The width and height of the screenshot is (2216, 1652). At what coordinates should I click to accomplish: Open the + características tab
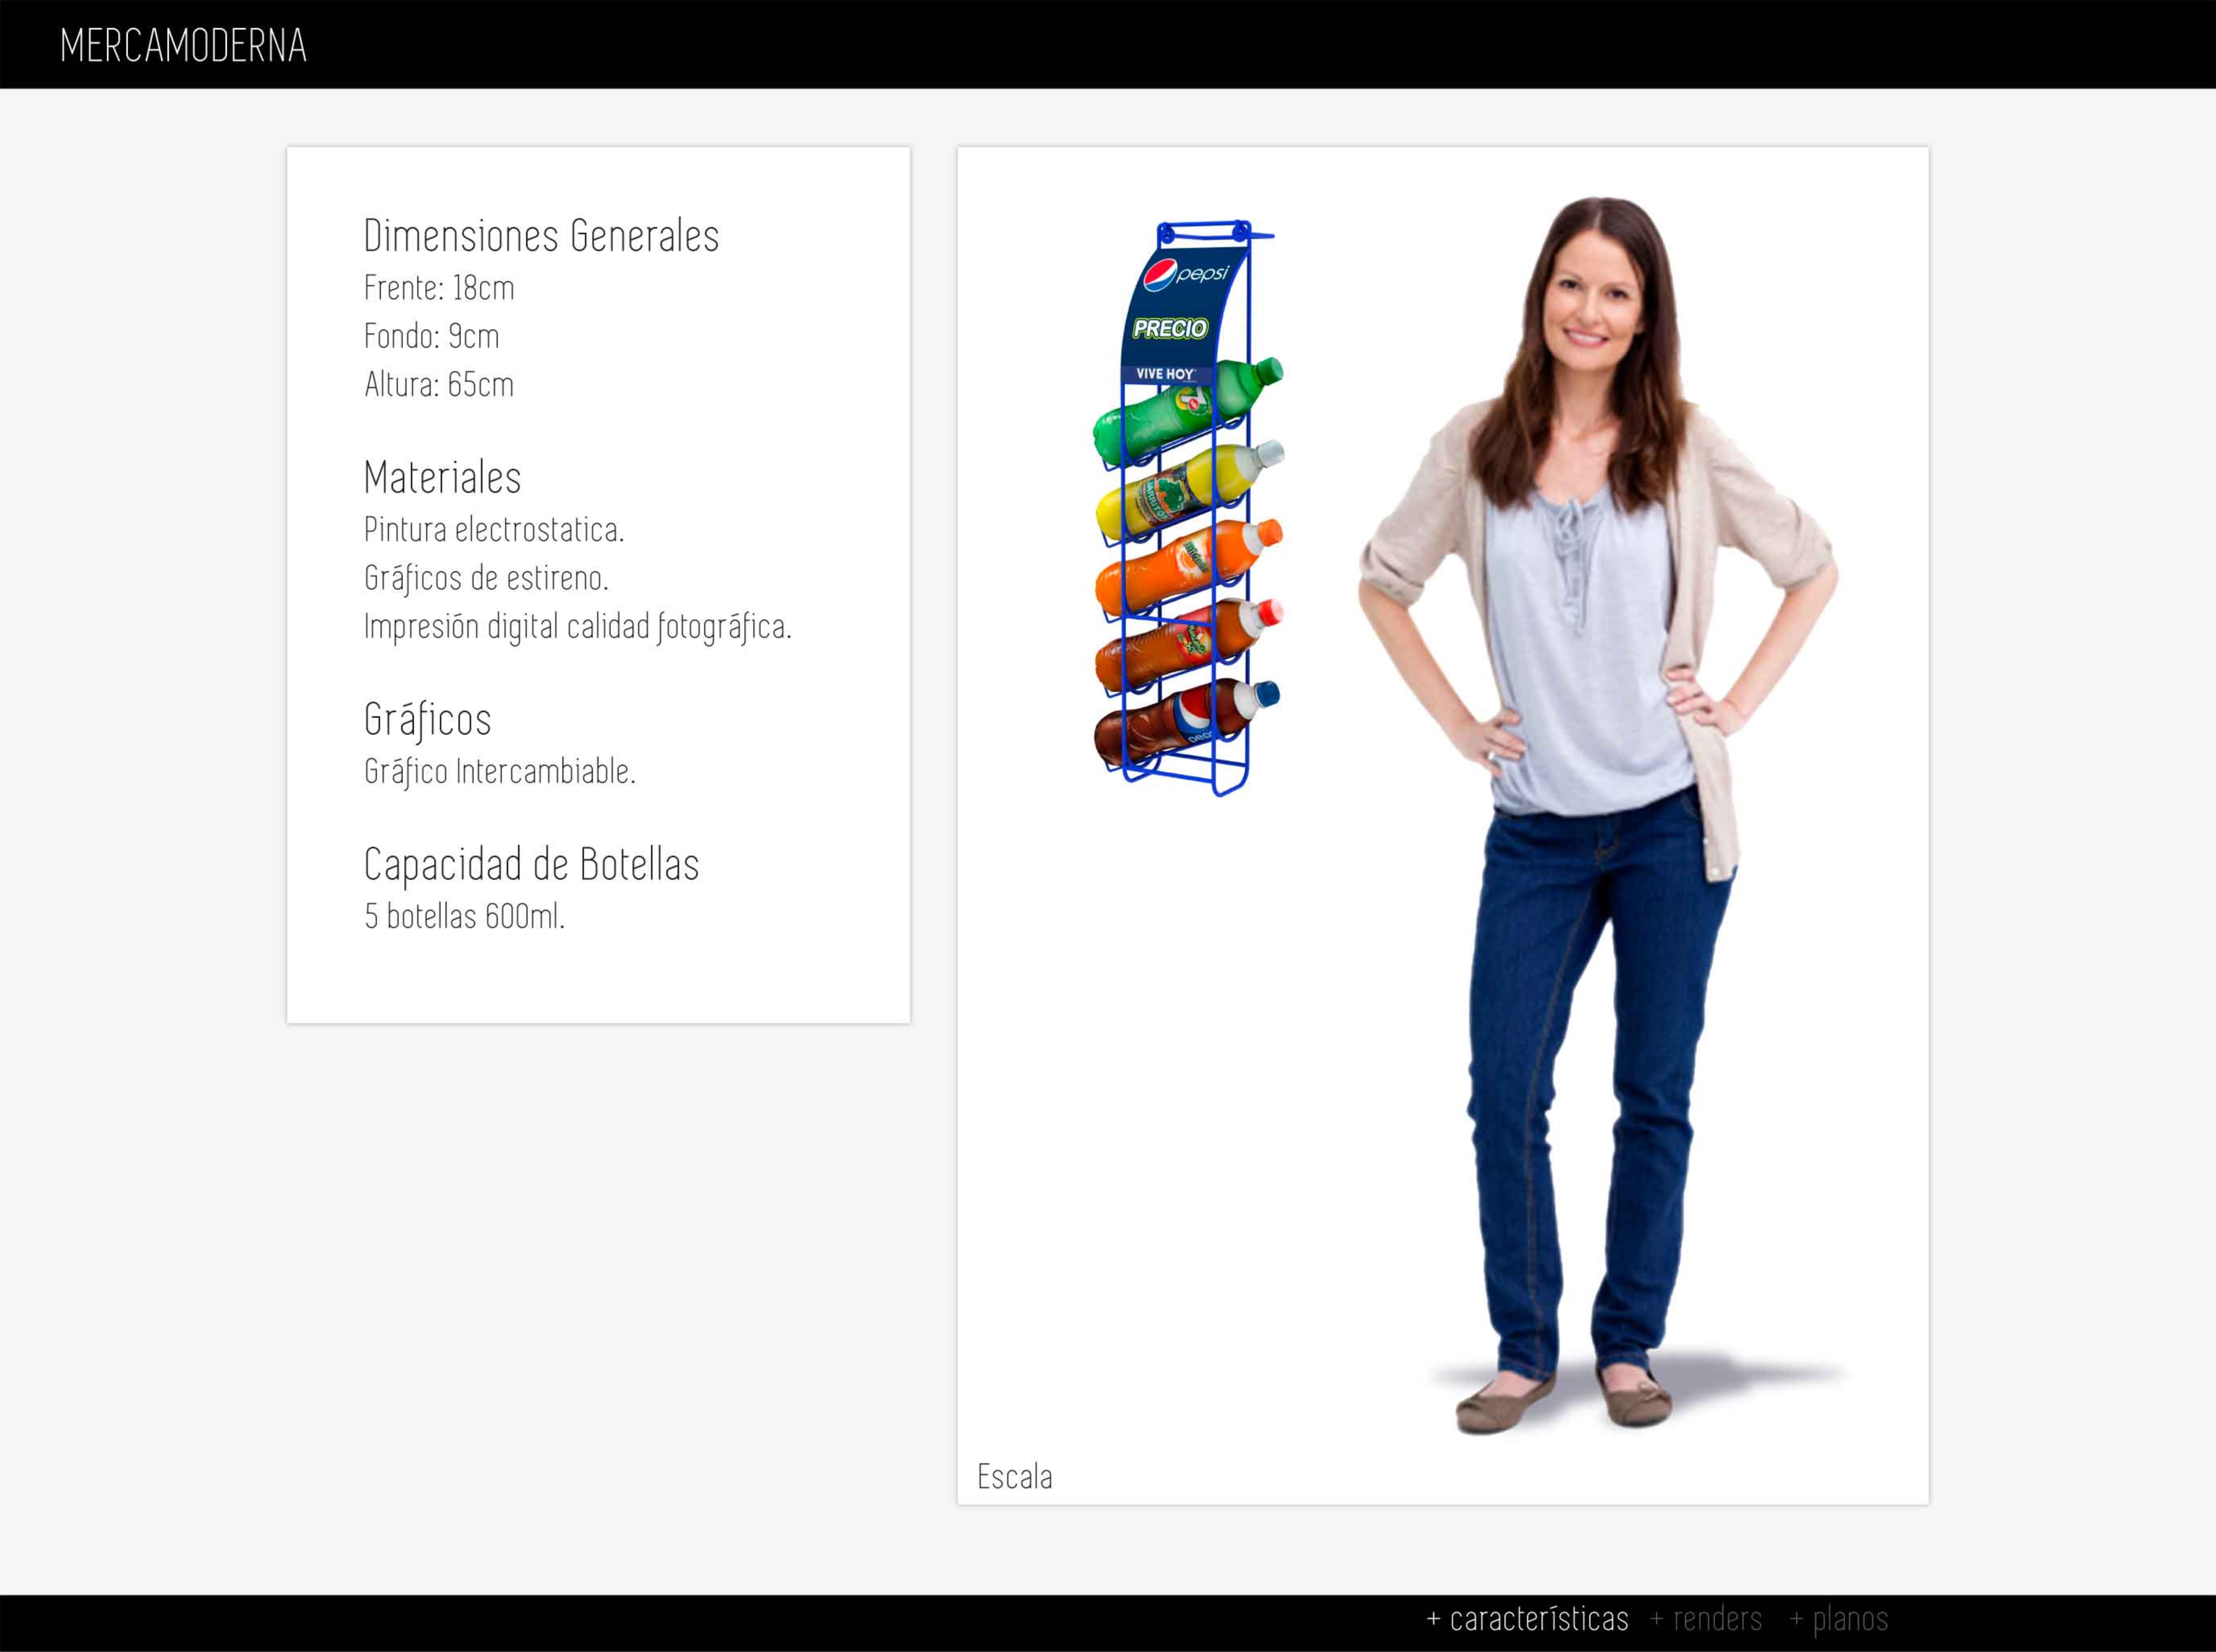coord(1527,1618)
